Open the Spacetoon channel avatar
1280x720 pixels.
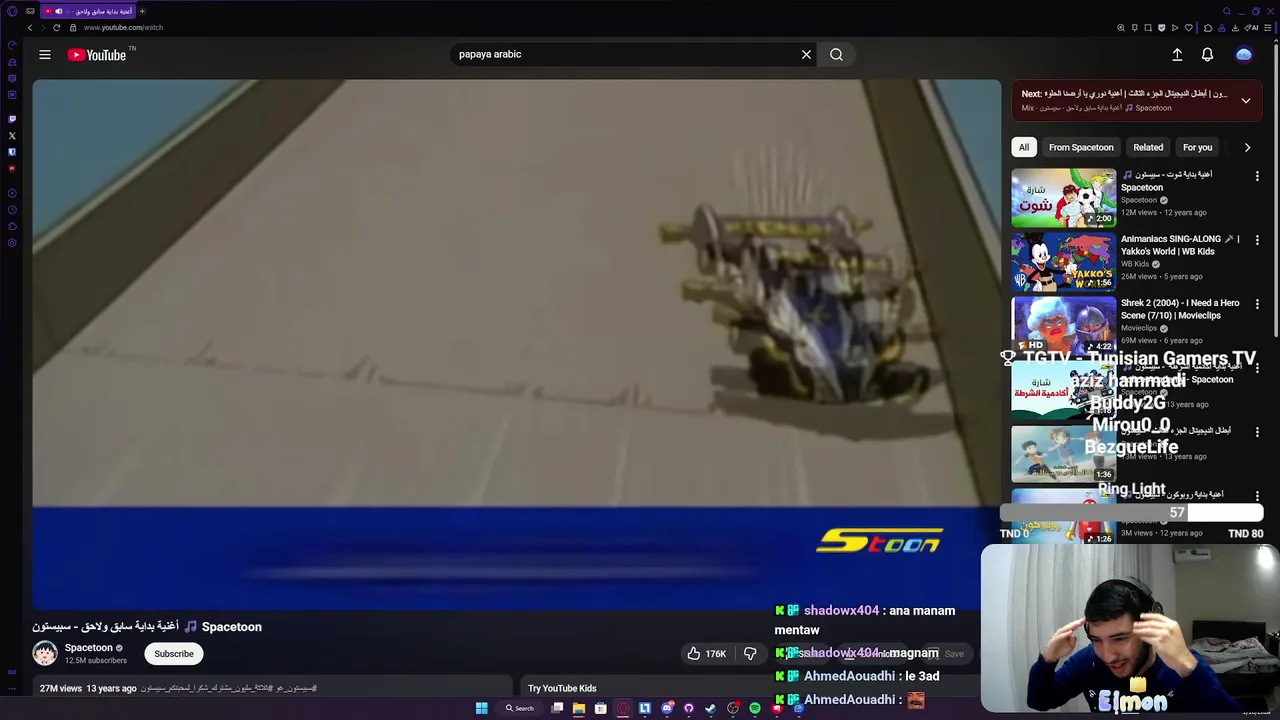coord(45,654)
